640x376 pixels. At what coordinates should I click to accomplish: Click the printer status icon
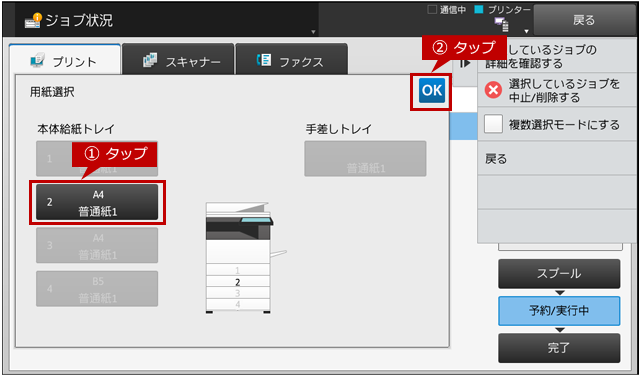tap(502, 24)
